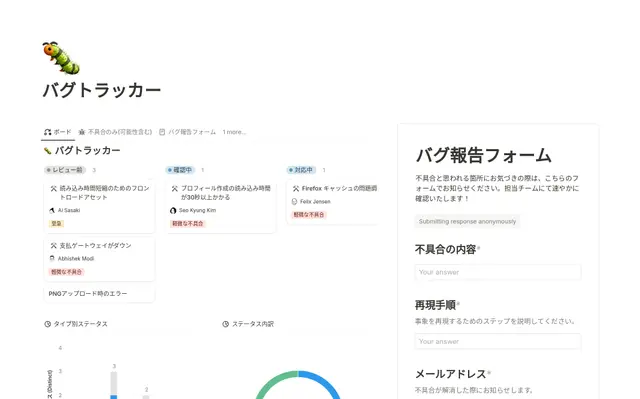
Task: Click the chart icon beside ステータス内訳
Action: click(226, 324)
